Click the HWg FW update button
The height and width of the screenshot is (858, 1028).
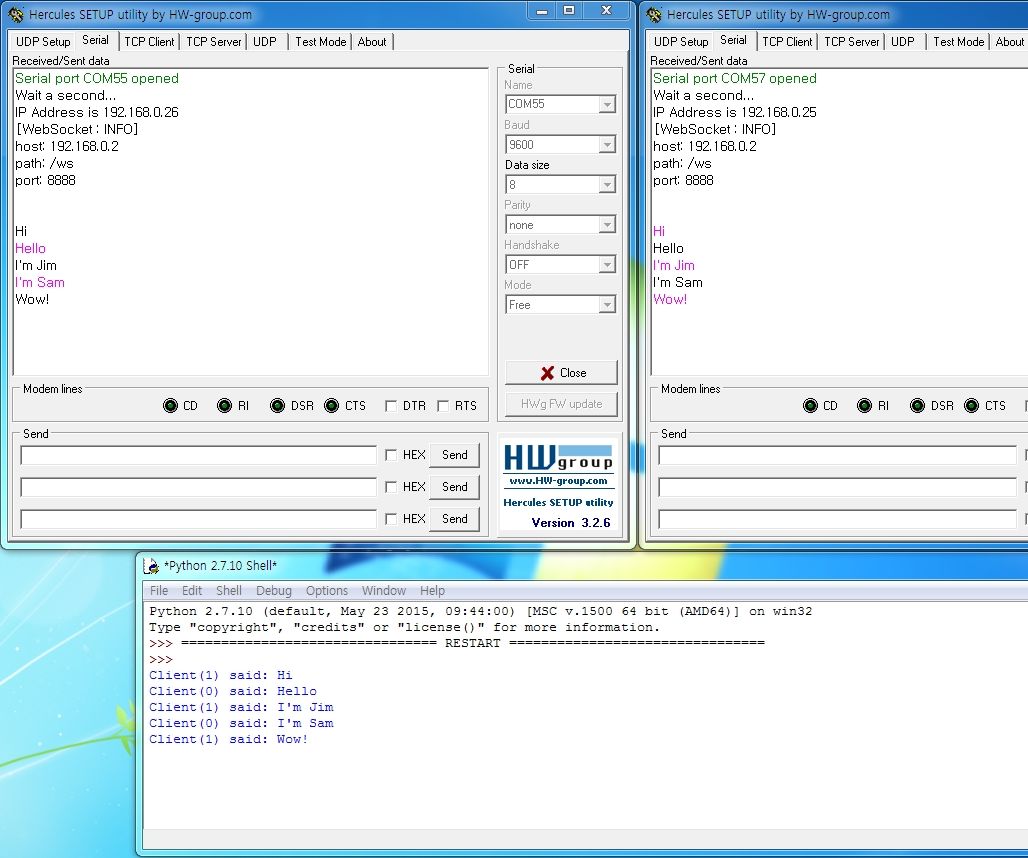pos(560,404)
